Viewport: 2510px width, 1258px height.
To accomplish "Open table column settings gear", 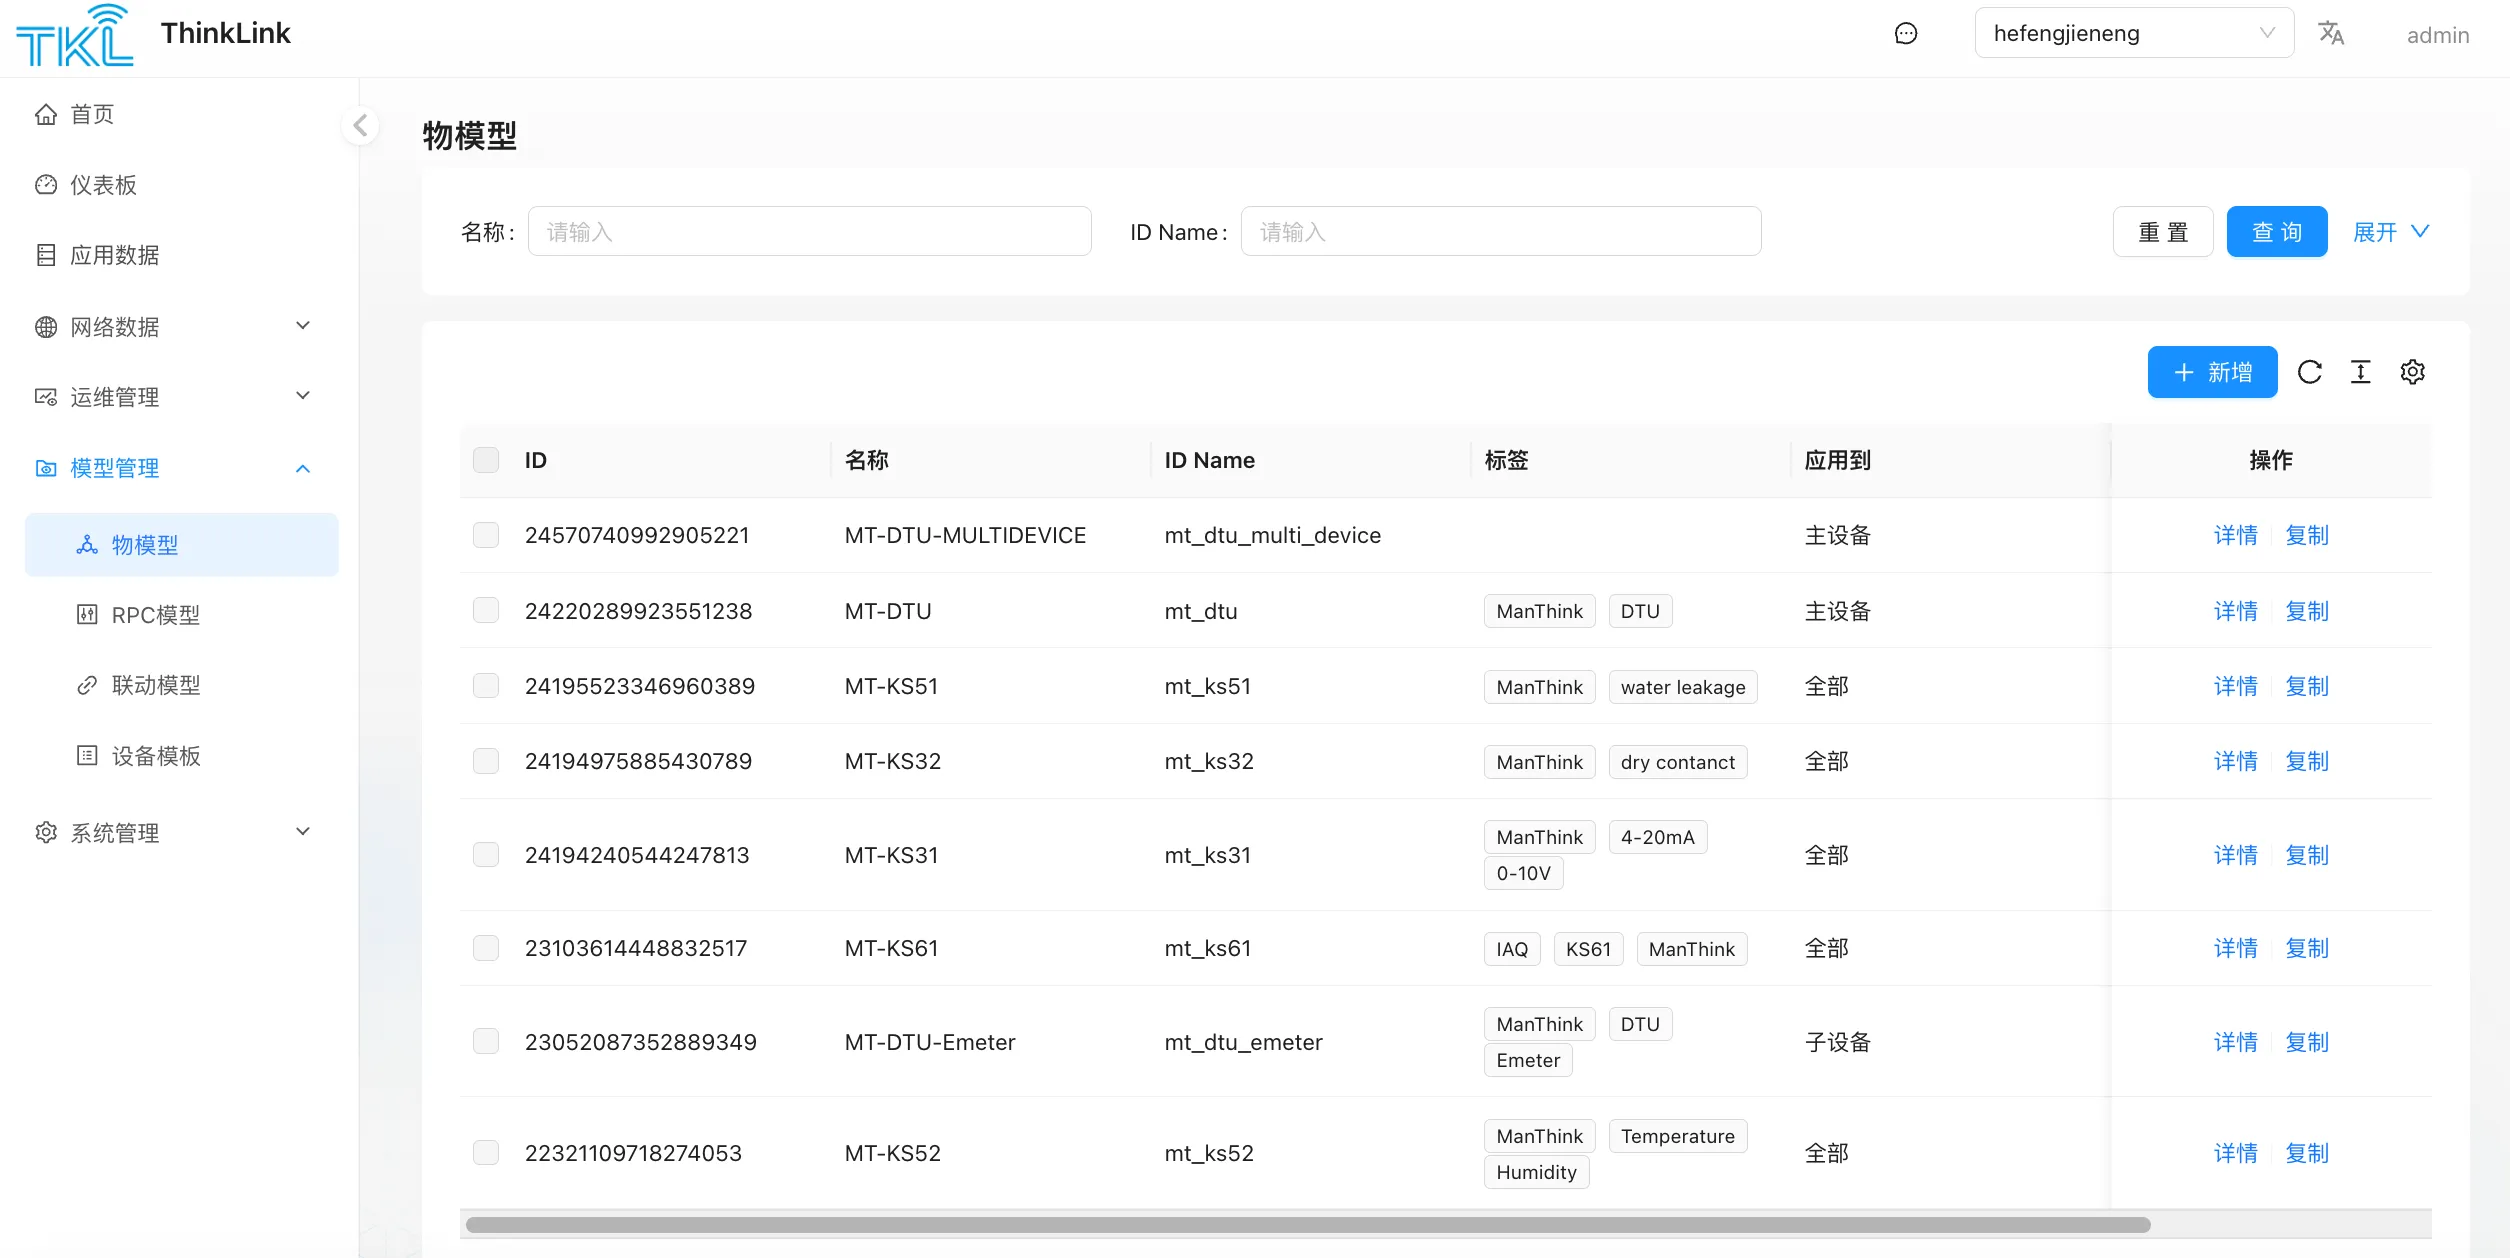I will (x=2412, y=372).
